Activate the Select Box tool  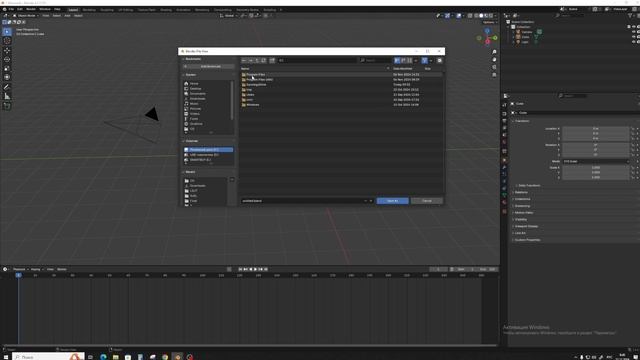tap(7, 31)
